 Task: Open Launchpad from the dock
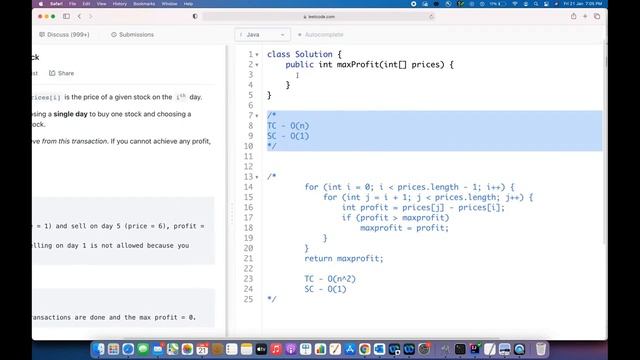pyautogui.click(x=113, y=349)
